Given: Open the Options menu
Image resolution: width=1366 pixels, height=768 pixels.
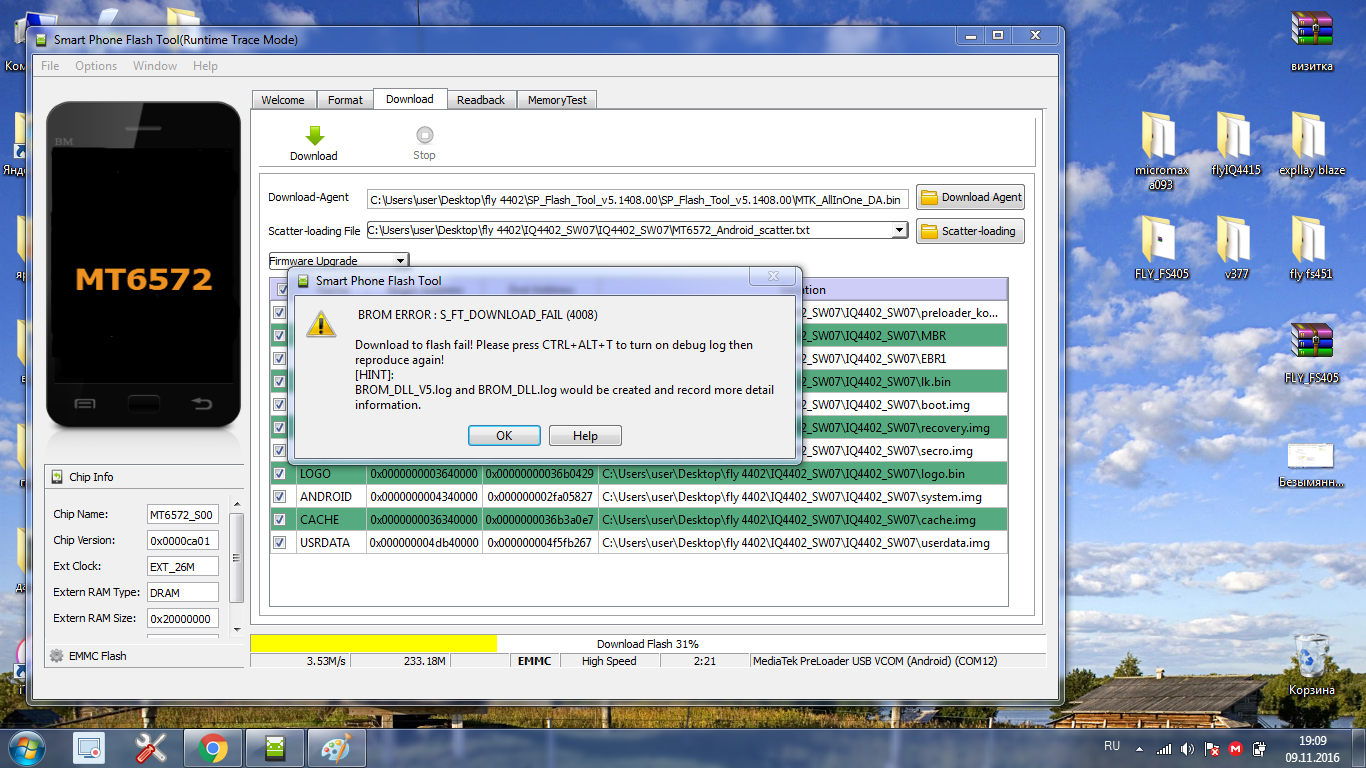Looking at the screenshot, I should pyautogui.click(x=96, y=66).
